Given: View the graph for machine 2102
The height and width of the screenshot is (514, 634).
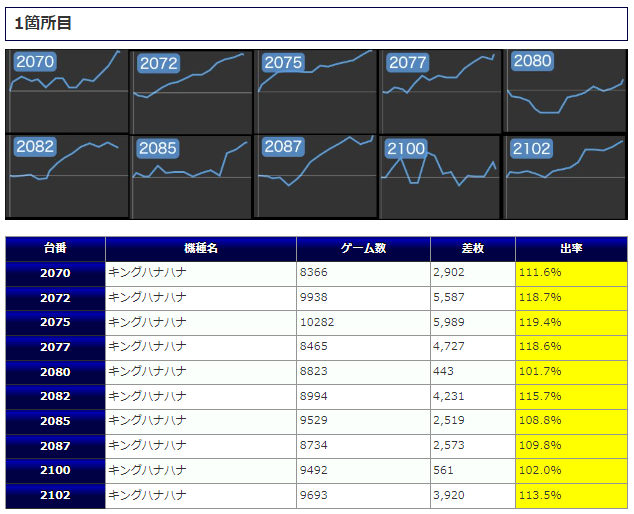Looking at the screenshot, I should 565,177.
